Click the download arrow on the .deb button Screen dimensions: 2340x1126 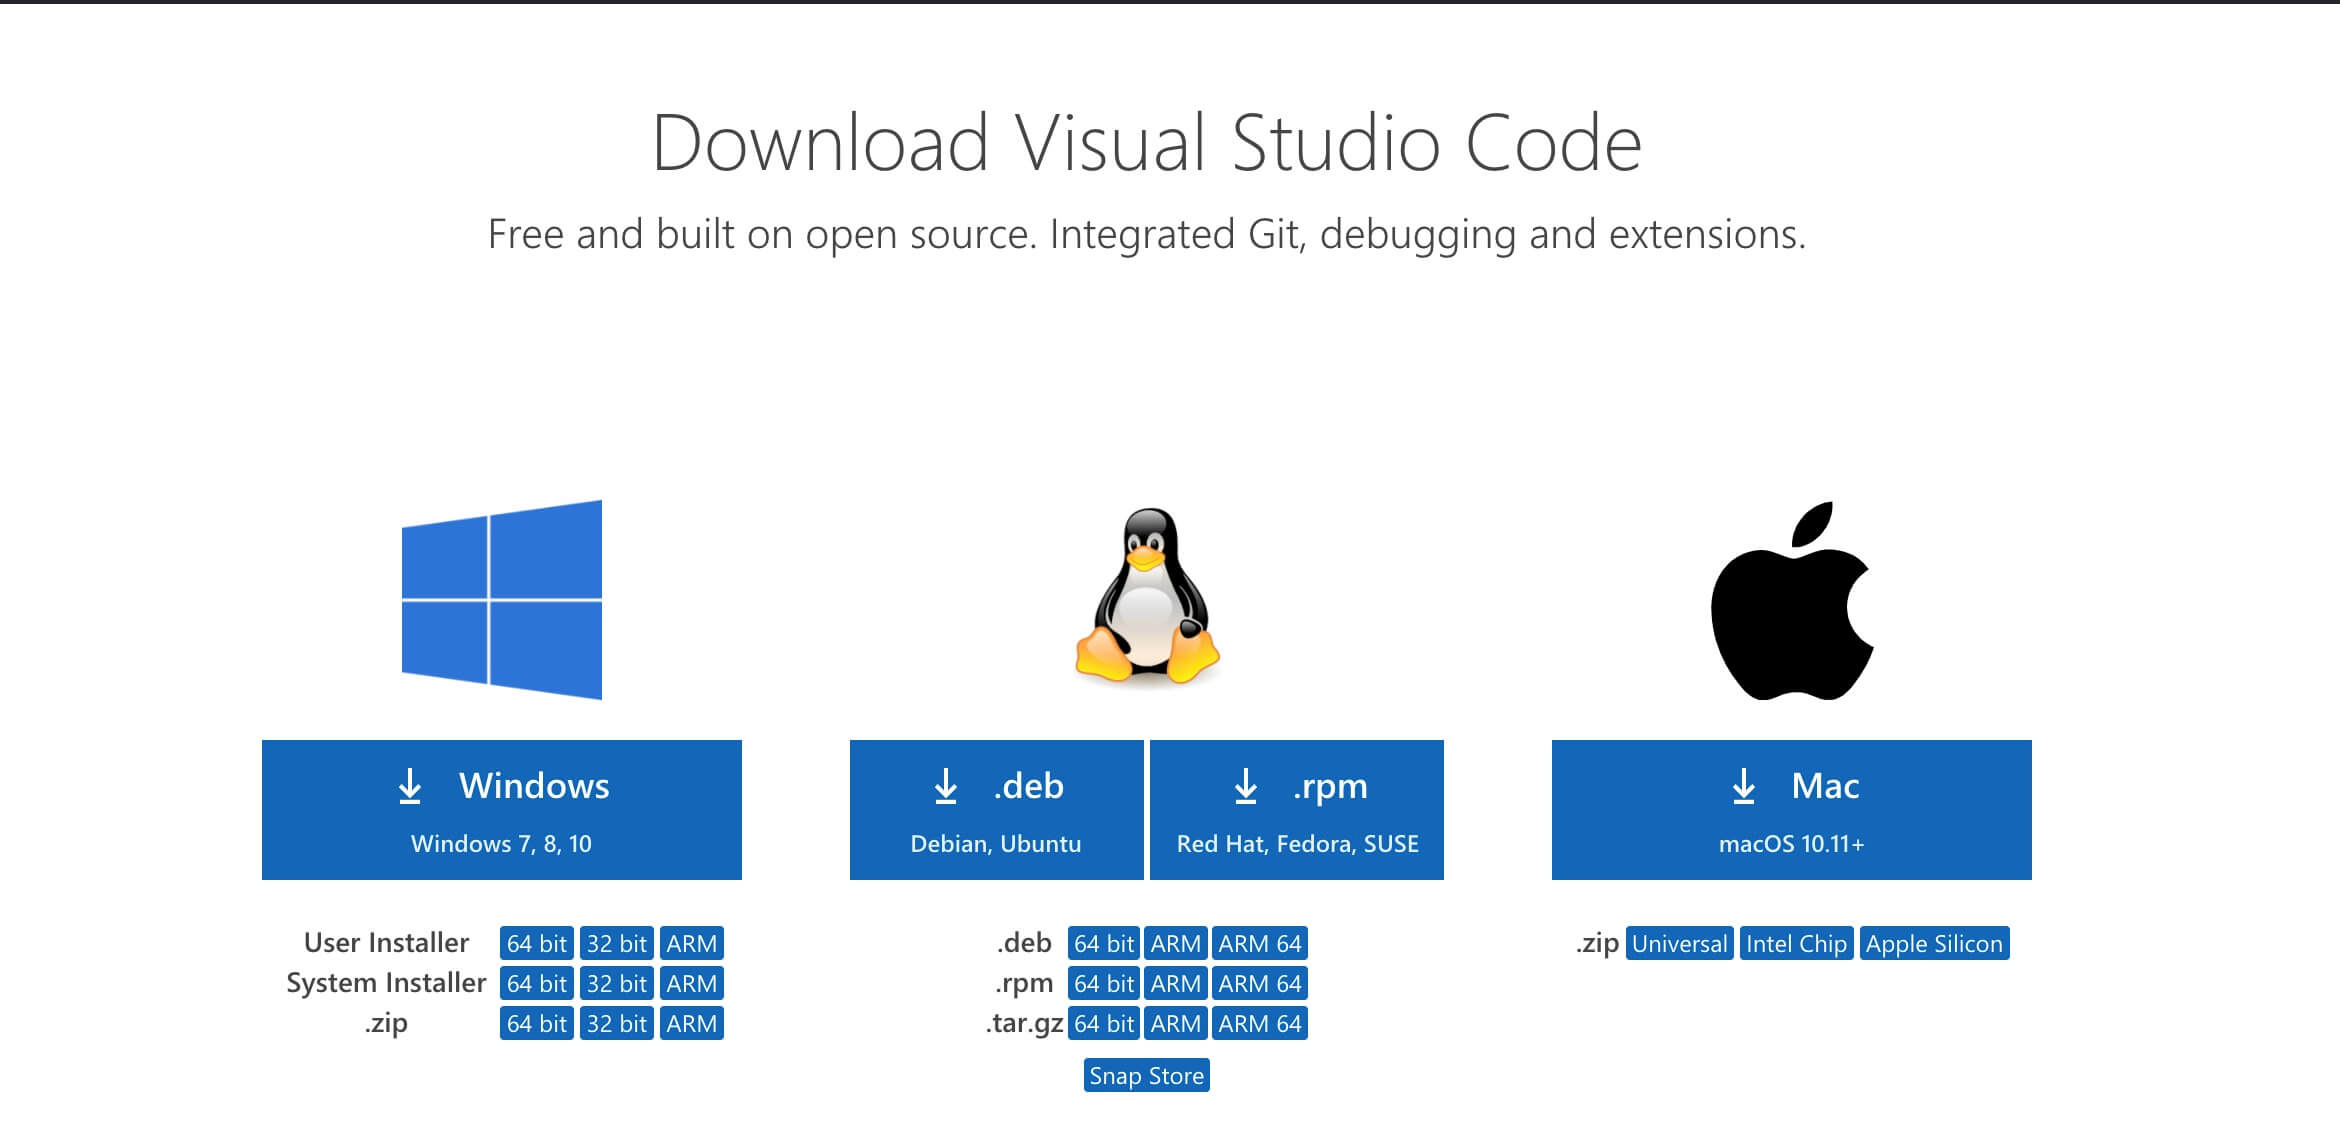coord(946,786)
